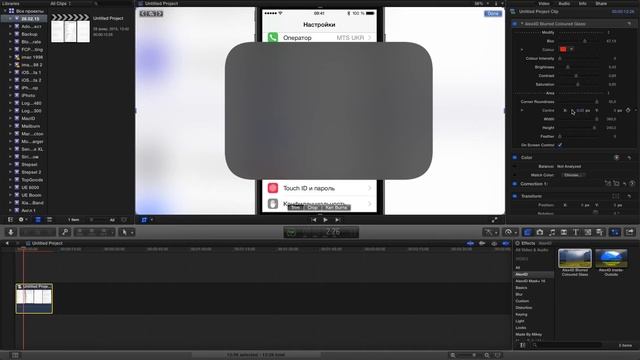
Task: Switch browser to list view
Action: click(x=49, y=220)
